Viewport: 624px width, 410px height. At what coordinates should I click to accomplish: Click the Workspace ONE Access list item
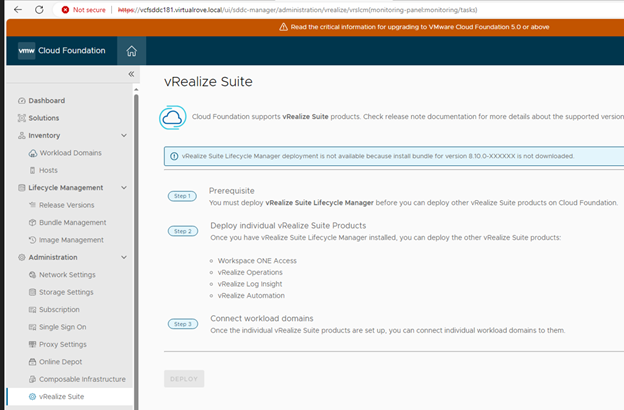click(x=257, y=261)
